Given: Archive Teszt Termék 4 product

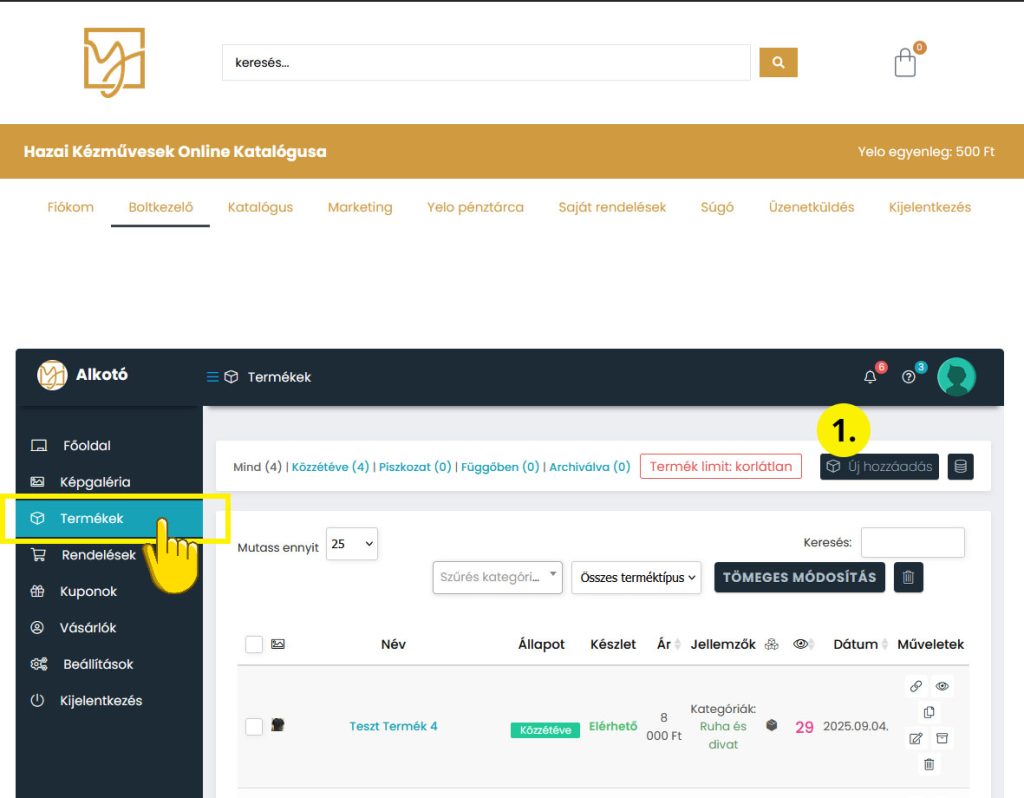Looking at the screenshot, I should (944, 738).
